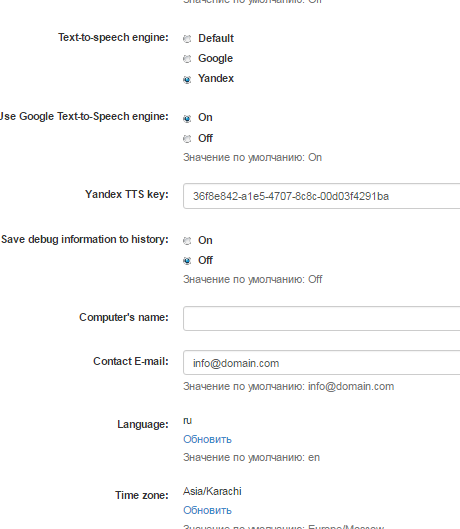Click hint Значение по умолчанию: en
The width and height of the screenshot is (460, 529).
tap(251, 457)
